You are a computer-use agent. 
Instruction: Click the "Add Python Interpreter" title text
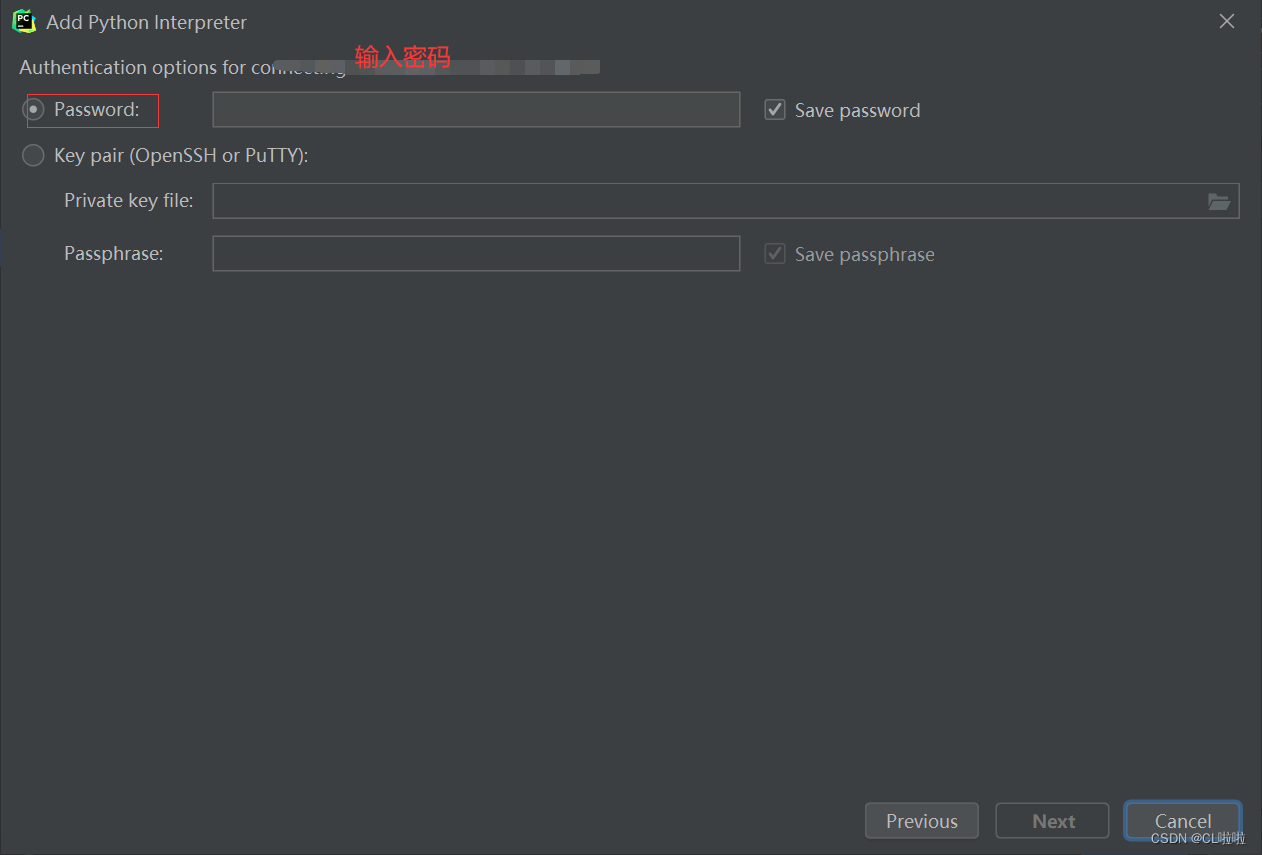(x=146, y=22)
